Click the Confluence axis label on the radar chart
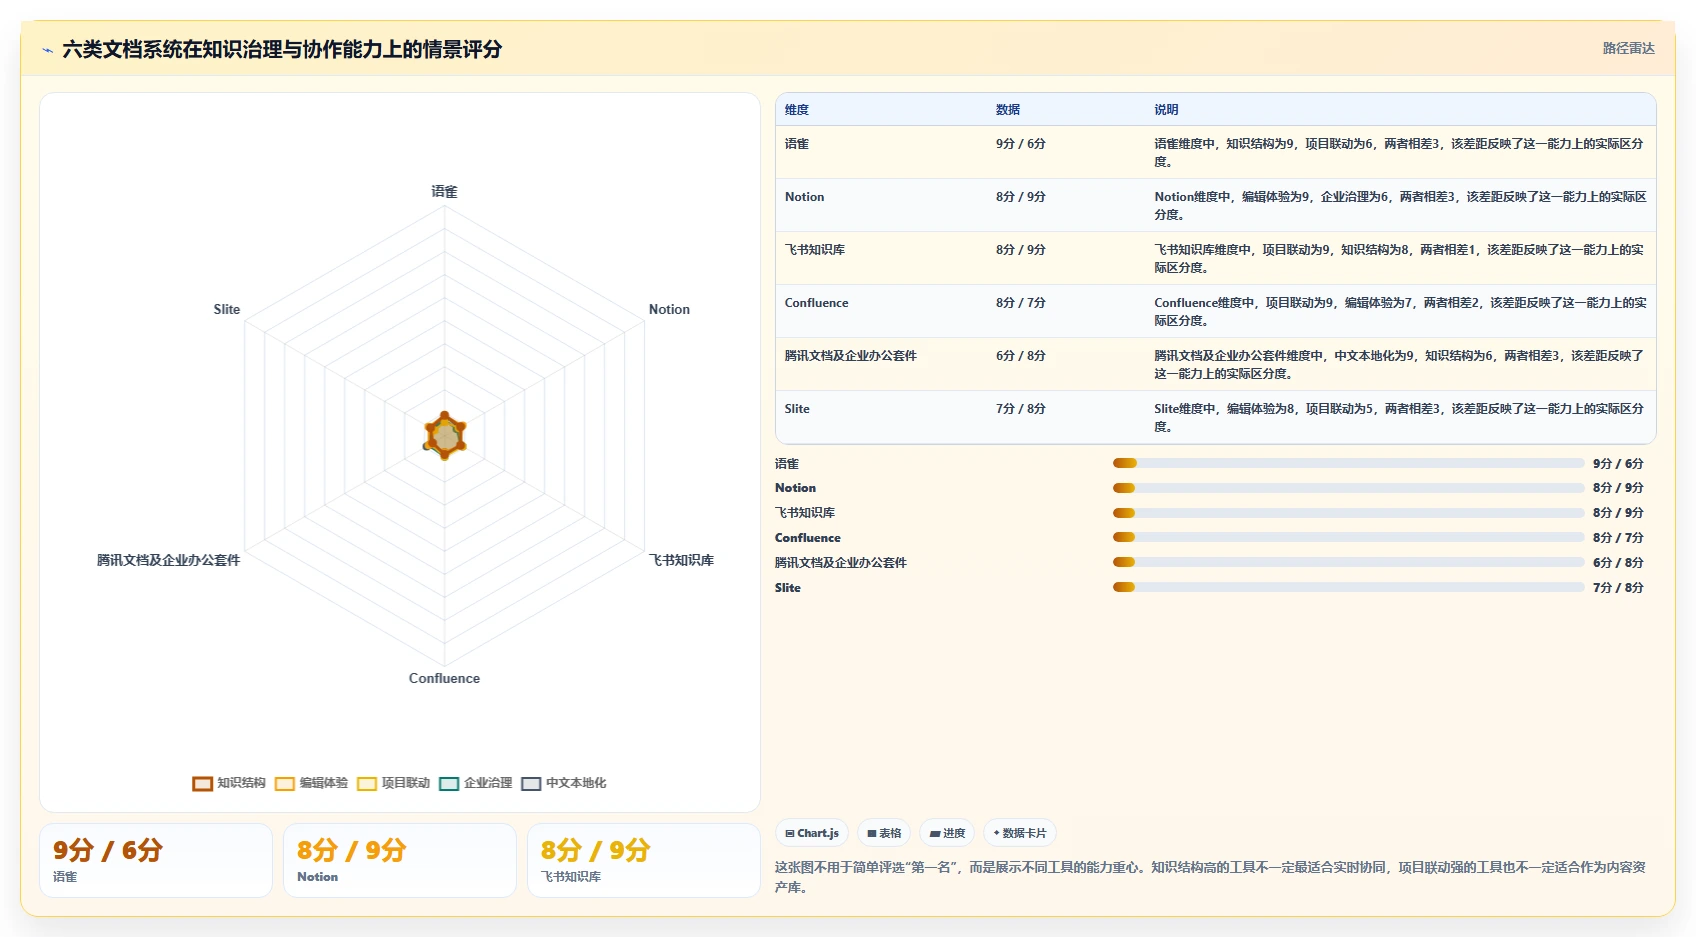The width and height of the screenshot is (1696, 937). point(444,678)
